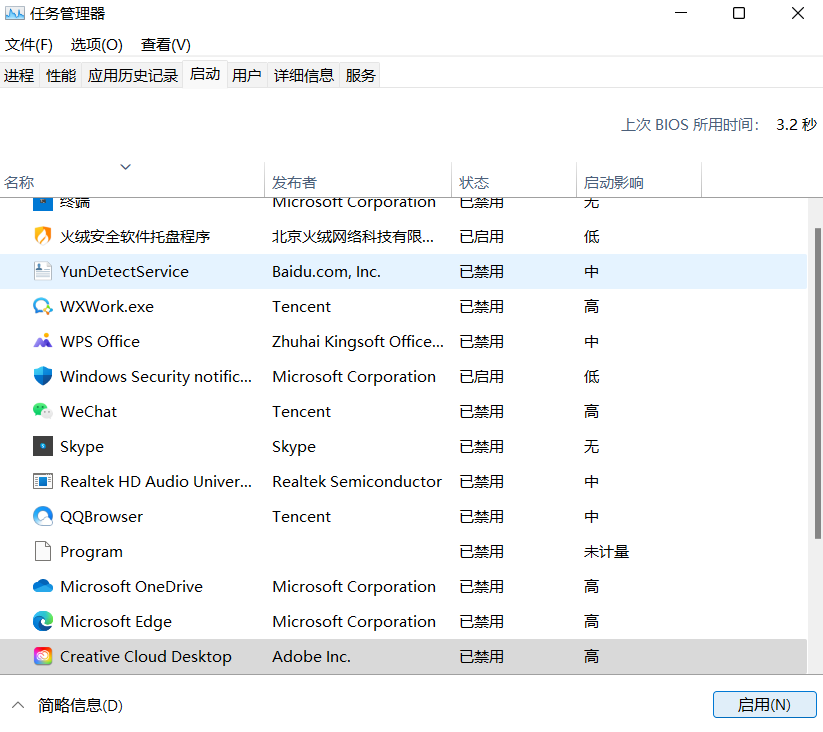Click publisher Realtek Semiconductor

(357, 482)
